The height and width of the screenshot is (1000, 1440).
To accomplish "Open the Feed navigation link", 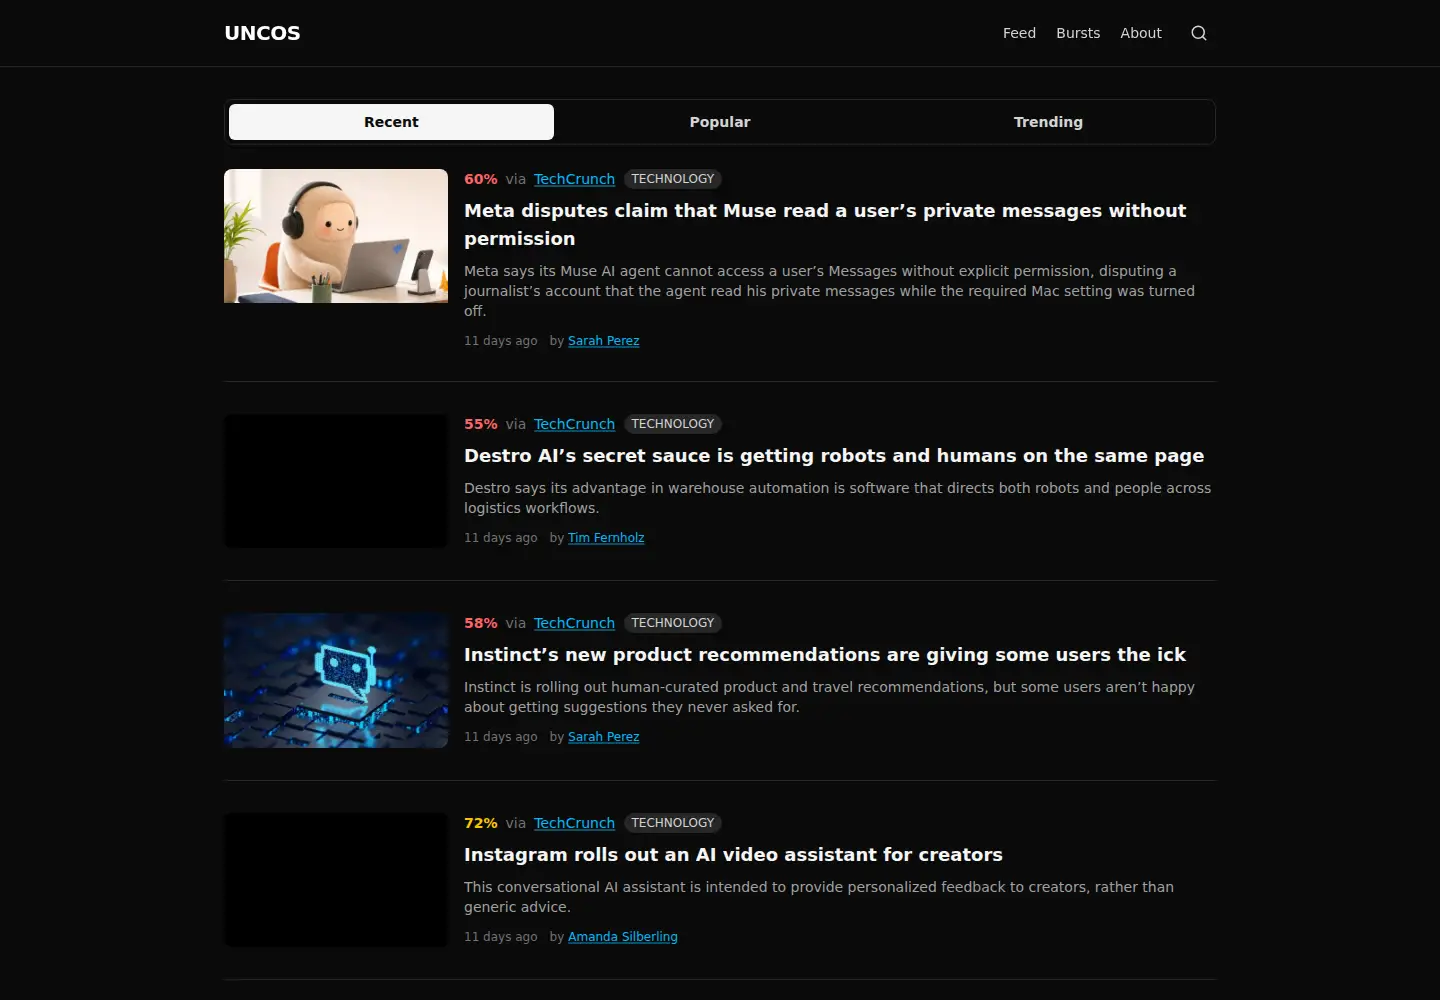I will pyautogui.click(x=1019, y=33).
